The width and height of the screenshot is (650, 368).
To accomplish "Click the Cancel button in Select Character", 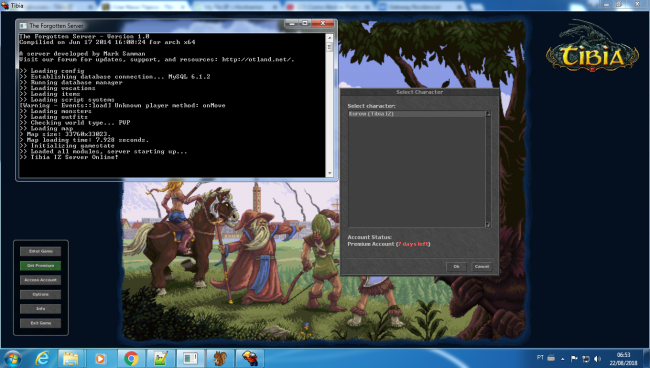I will click(x=482, y=266).
